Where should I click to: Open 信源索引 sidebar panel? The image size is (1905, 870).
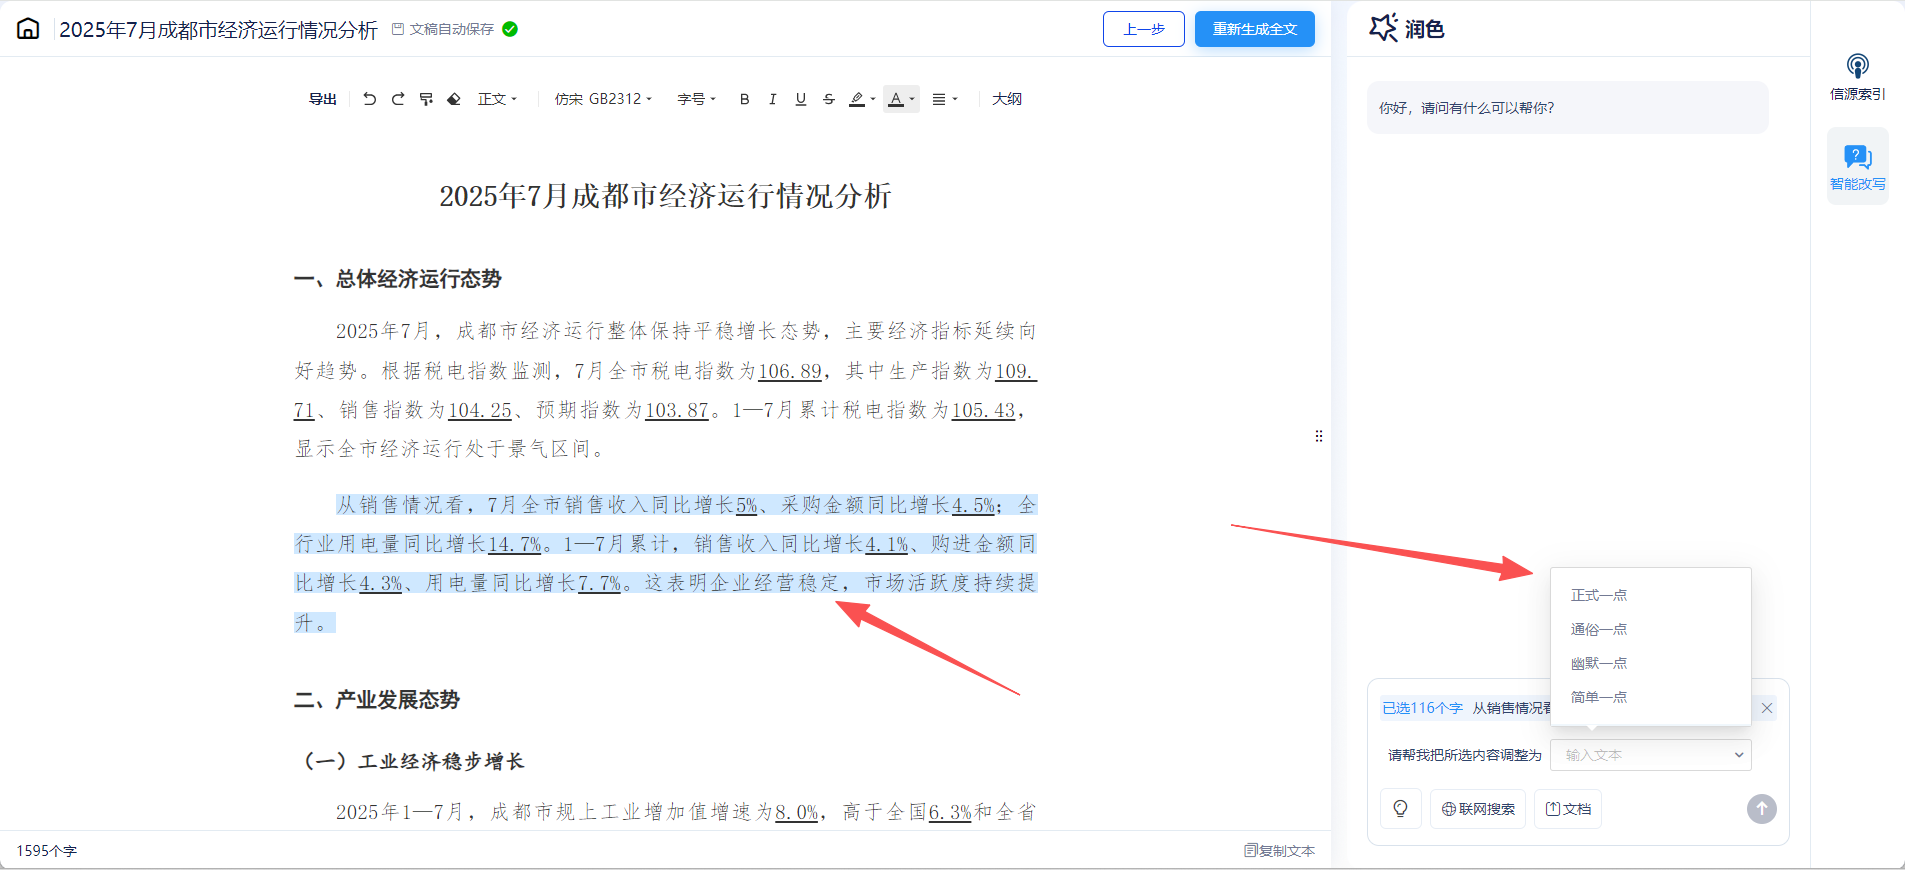pyautogui.click(x=1857, y=77)
